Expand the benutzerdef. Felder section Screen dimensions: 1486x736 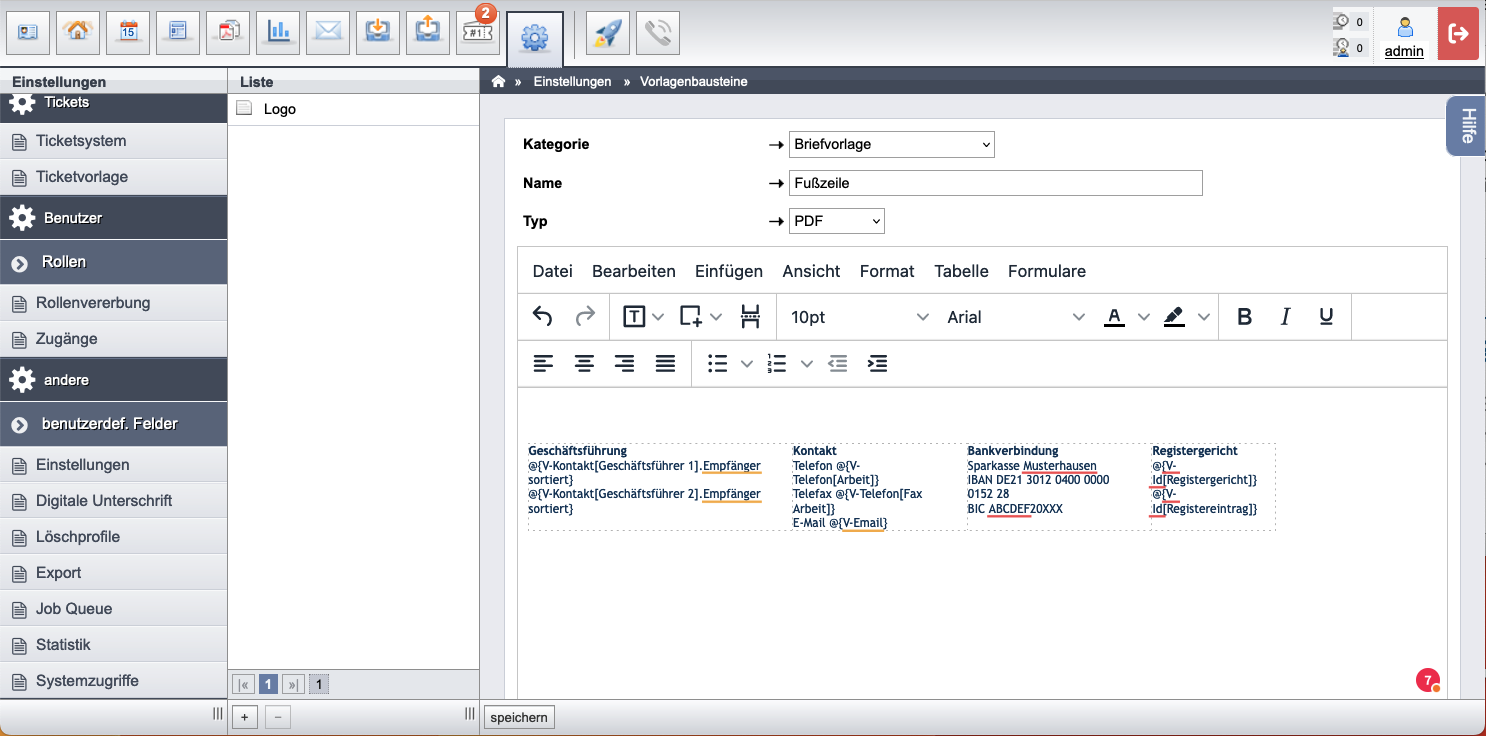(113, 424)
